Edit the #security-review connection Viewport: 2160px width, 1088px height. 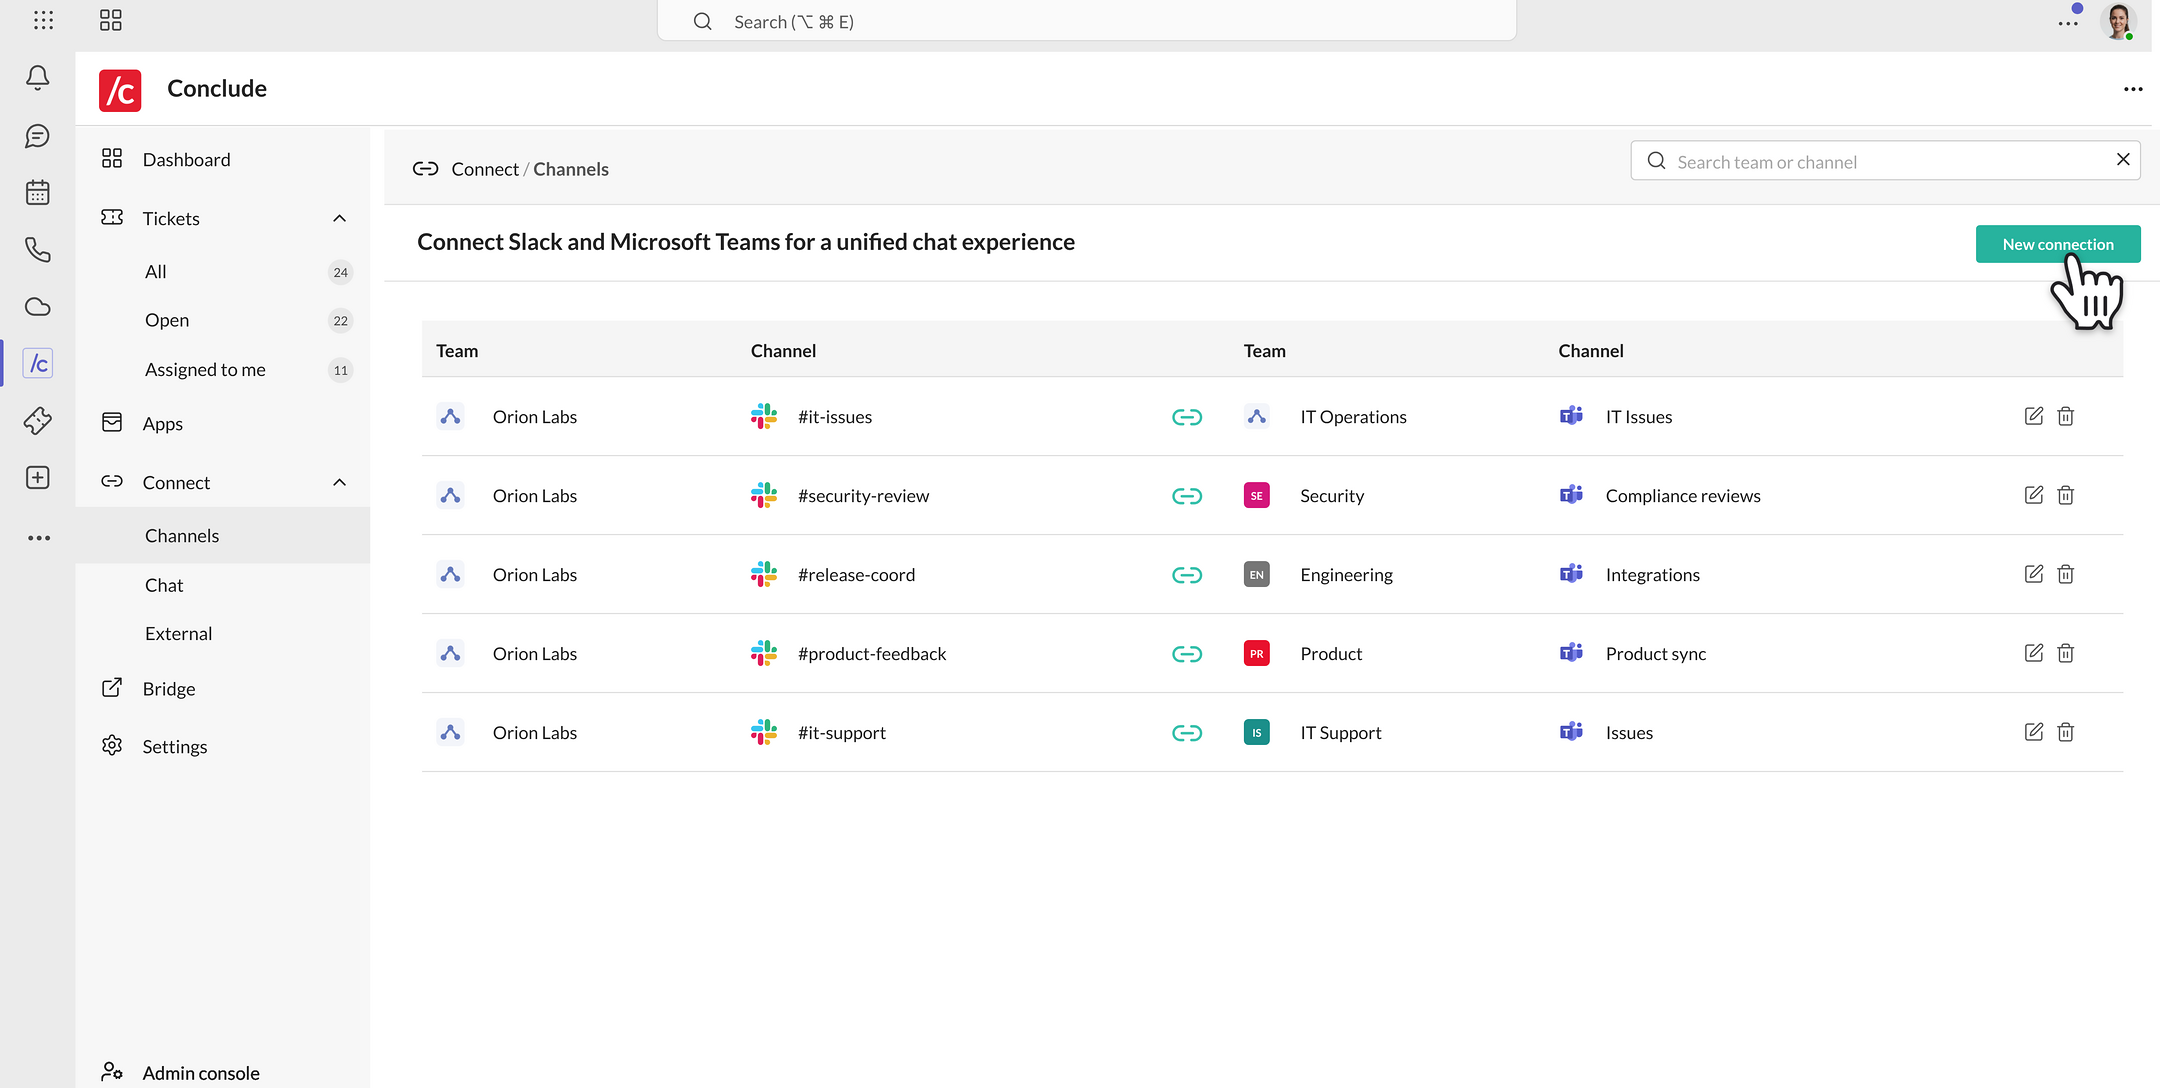click(2034, 495)
